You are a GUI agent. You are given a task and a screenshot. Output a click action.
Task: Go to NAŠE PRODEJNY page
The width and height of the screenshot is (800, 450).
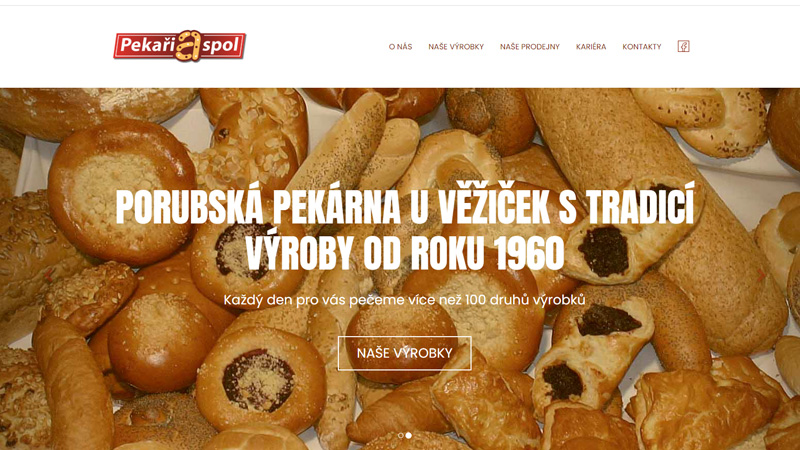530,46
